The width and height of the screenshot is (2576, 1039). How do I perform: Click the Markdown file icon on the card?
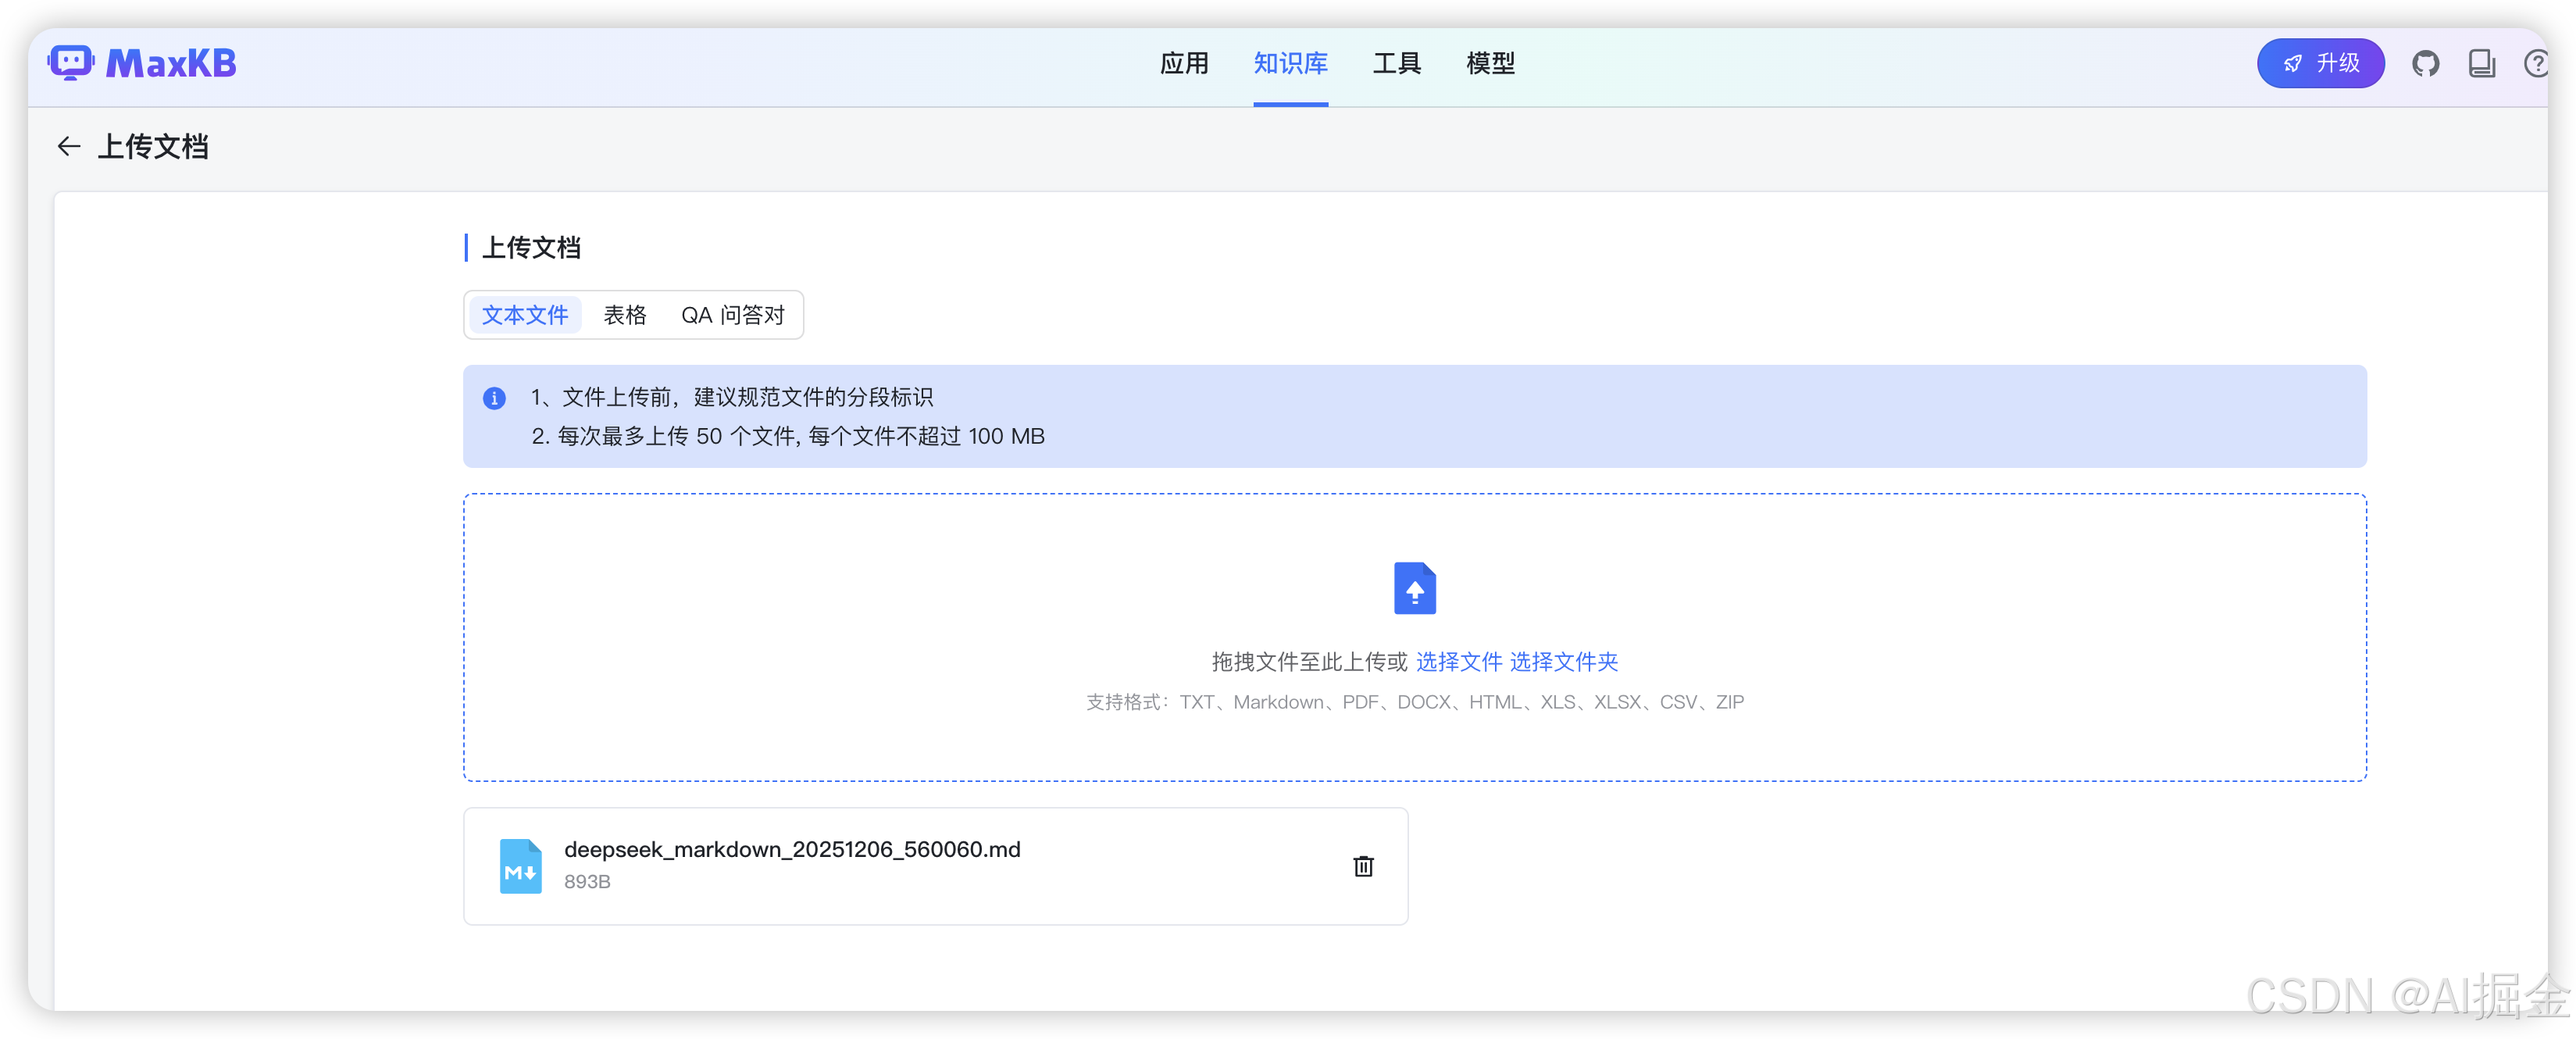(520, 866)
